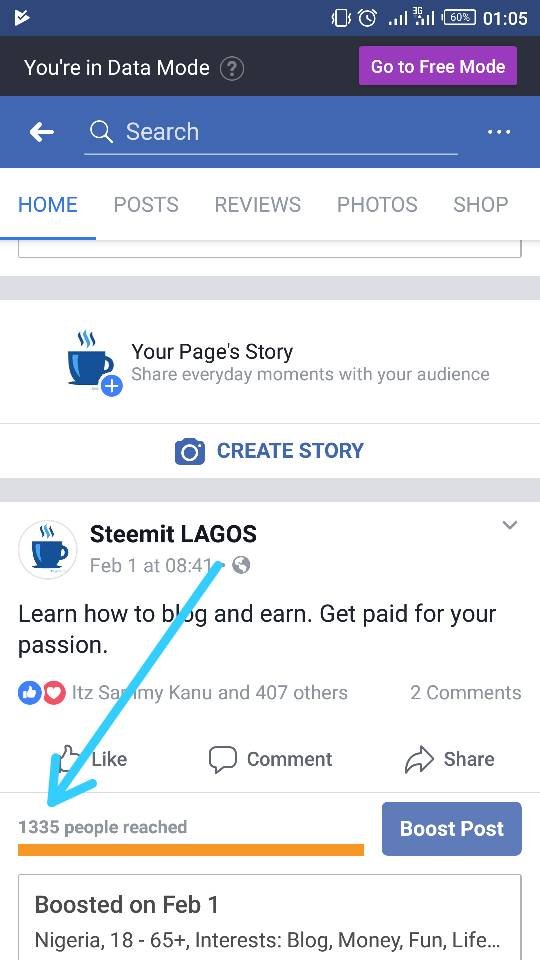Focus the Search input field
Screen dimensions: 540x960
click(x=271, y=132)
